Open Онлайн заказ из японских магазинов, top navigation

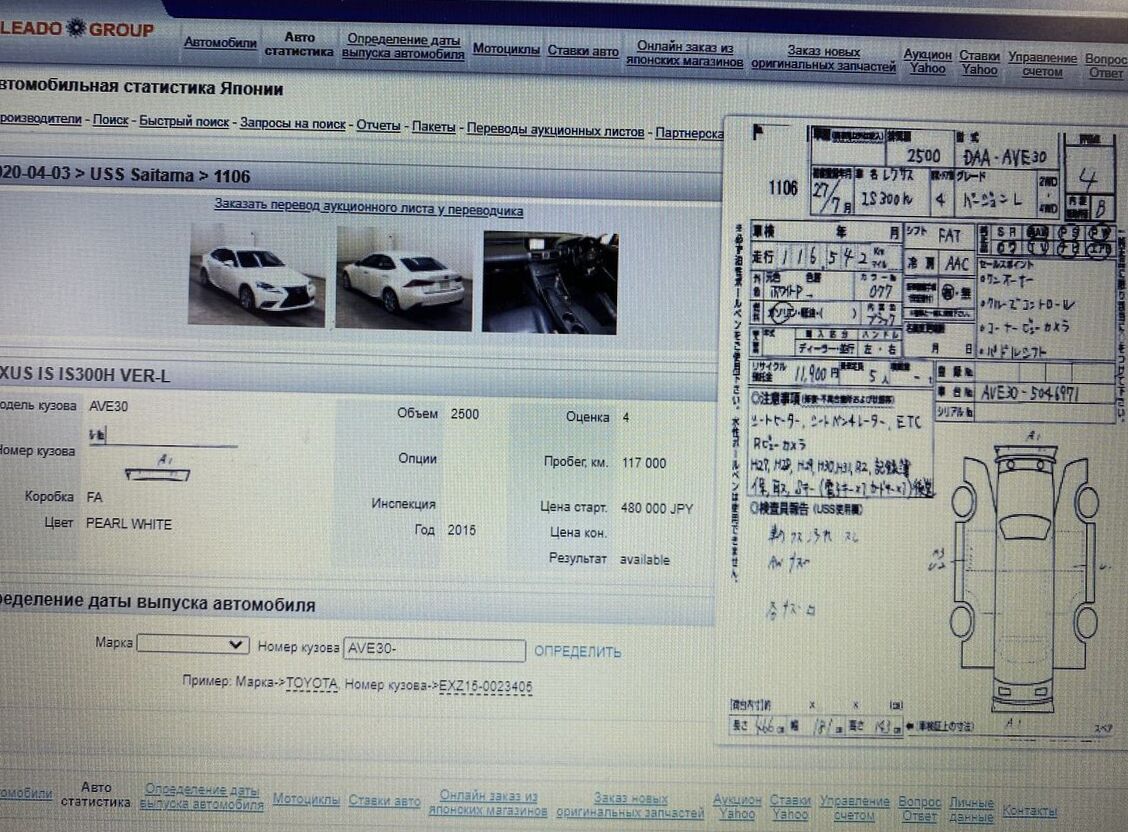click(684, 54)
